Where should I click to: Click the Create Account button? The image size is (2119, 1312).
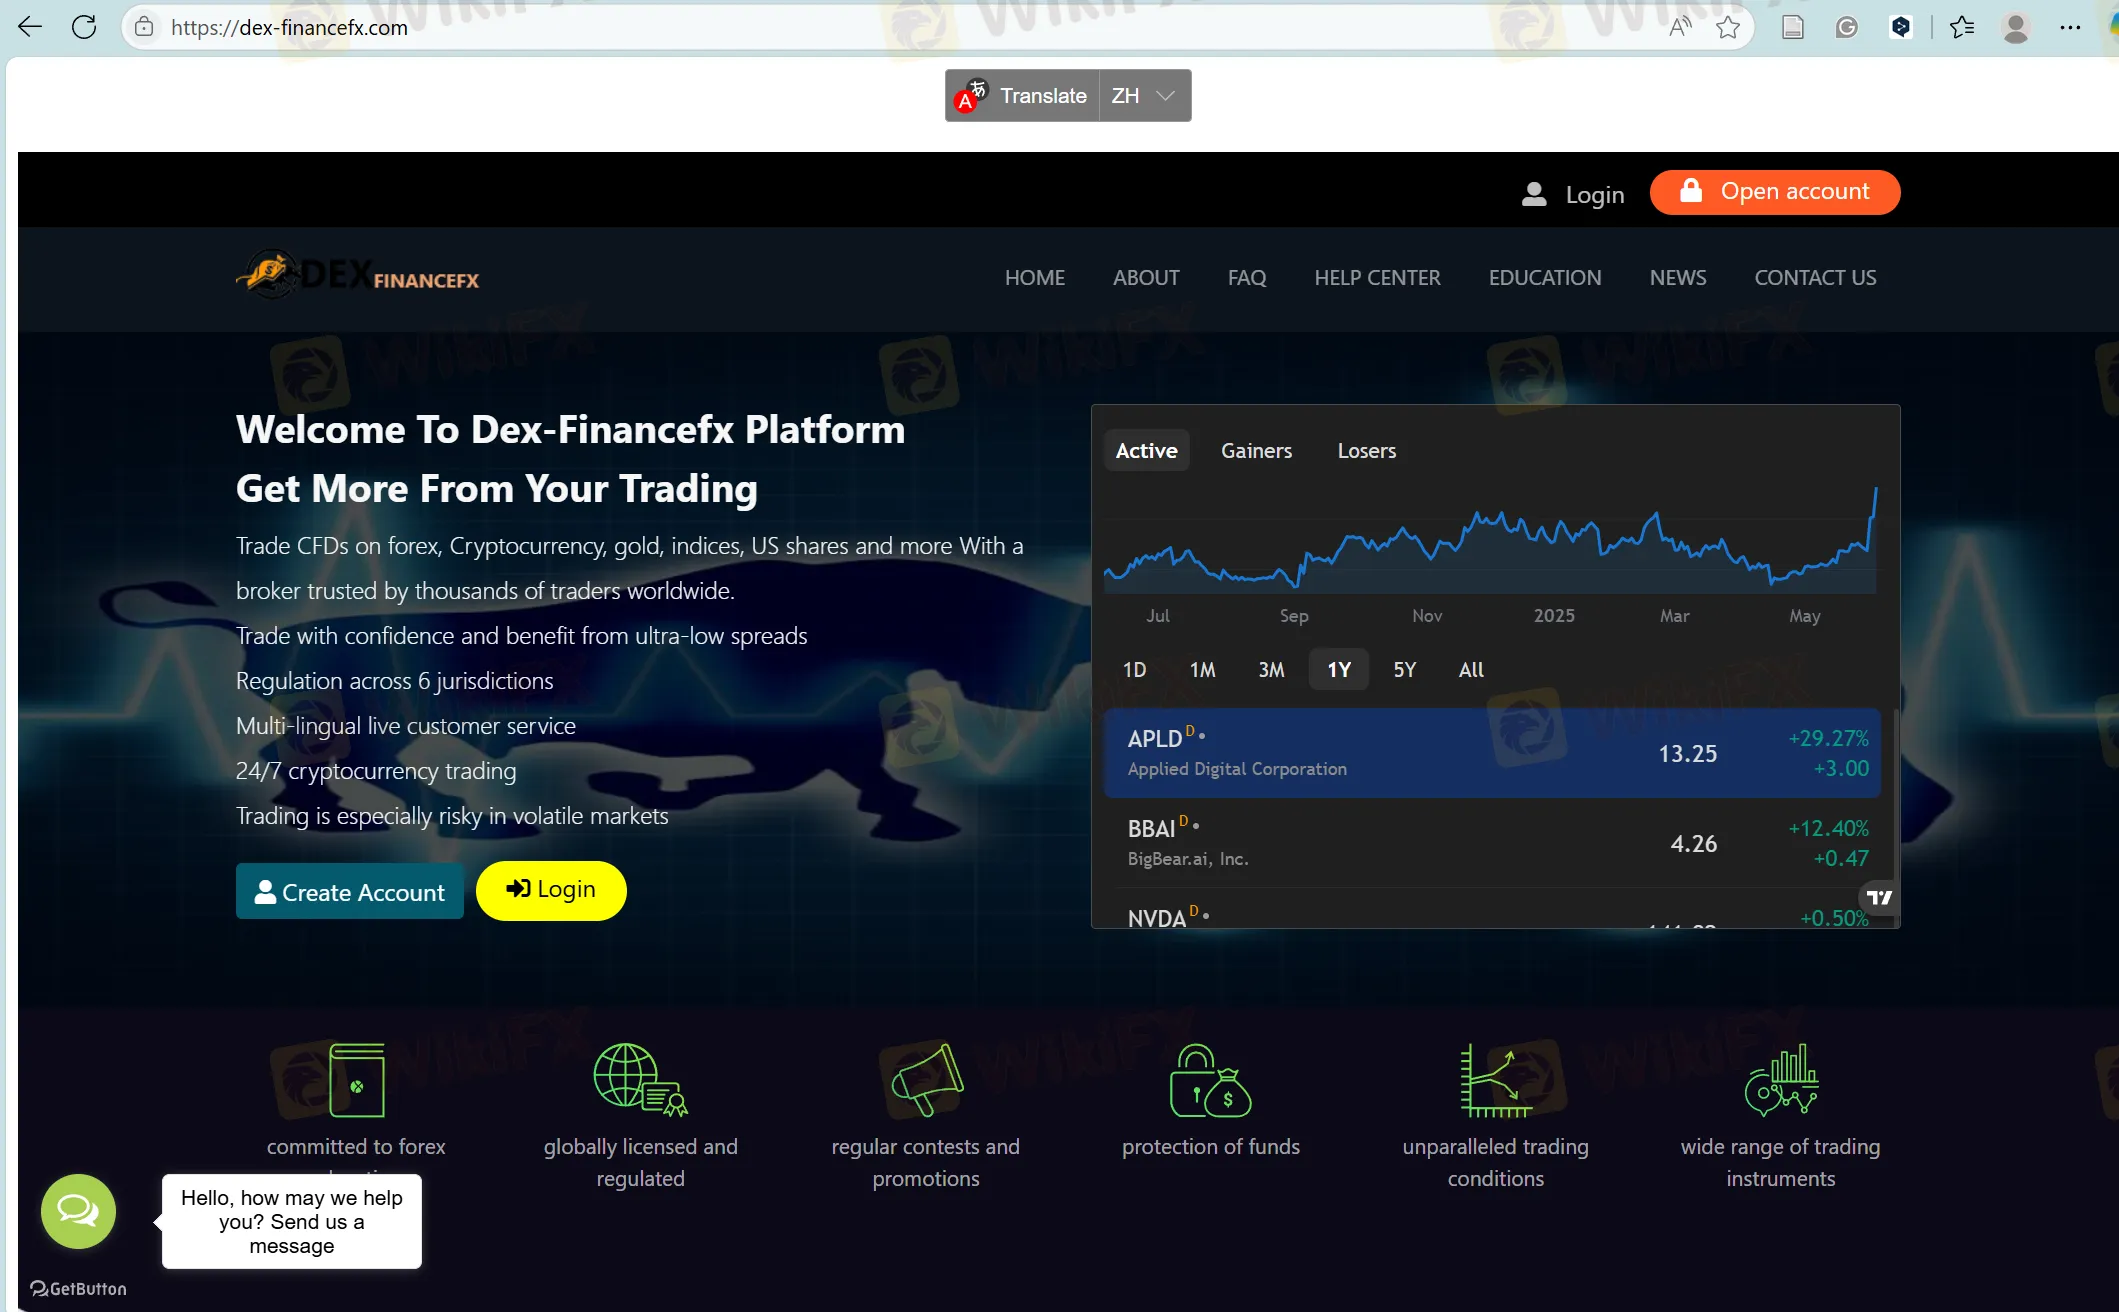pos(349,891)
